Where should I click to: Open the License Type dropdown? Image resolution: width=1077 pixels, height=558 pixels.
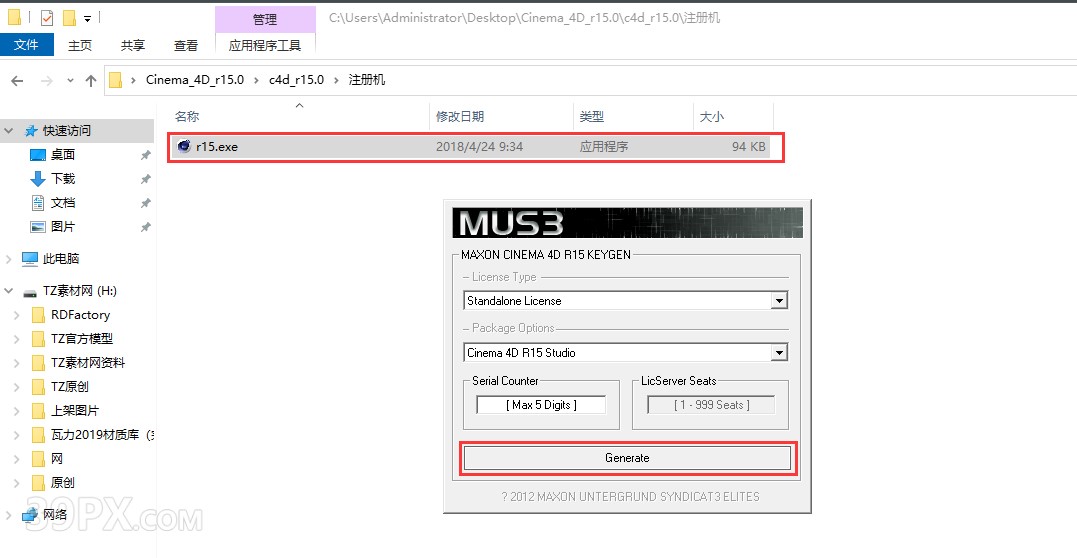pos(779,301)
